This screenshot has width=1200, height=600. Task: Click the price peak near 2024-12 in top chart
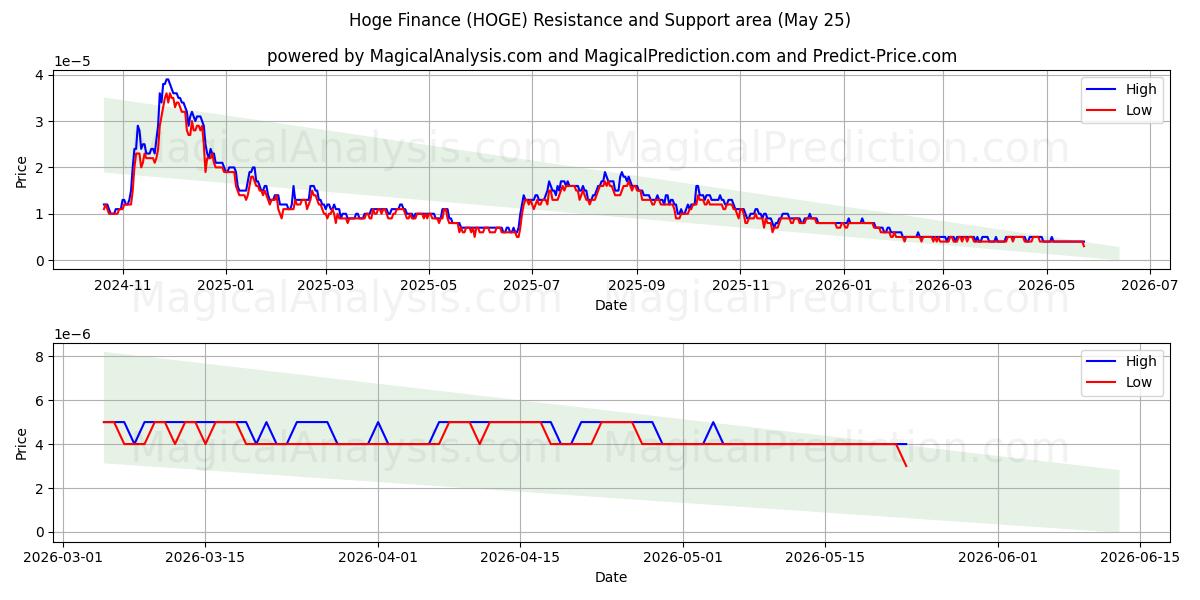pyautogui.click(x=166, y=80)
